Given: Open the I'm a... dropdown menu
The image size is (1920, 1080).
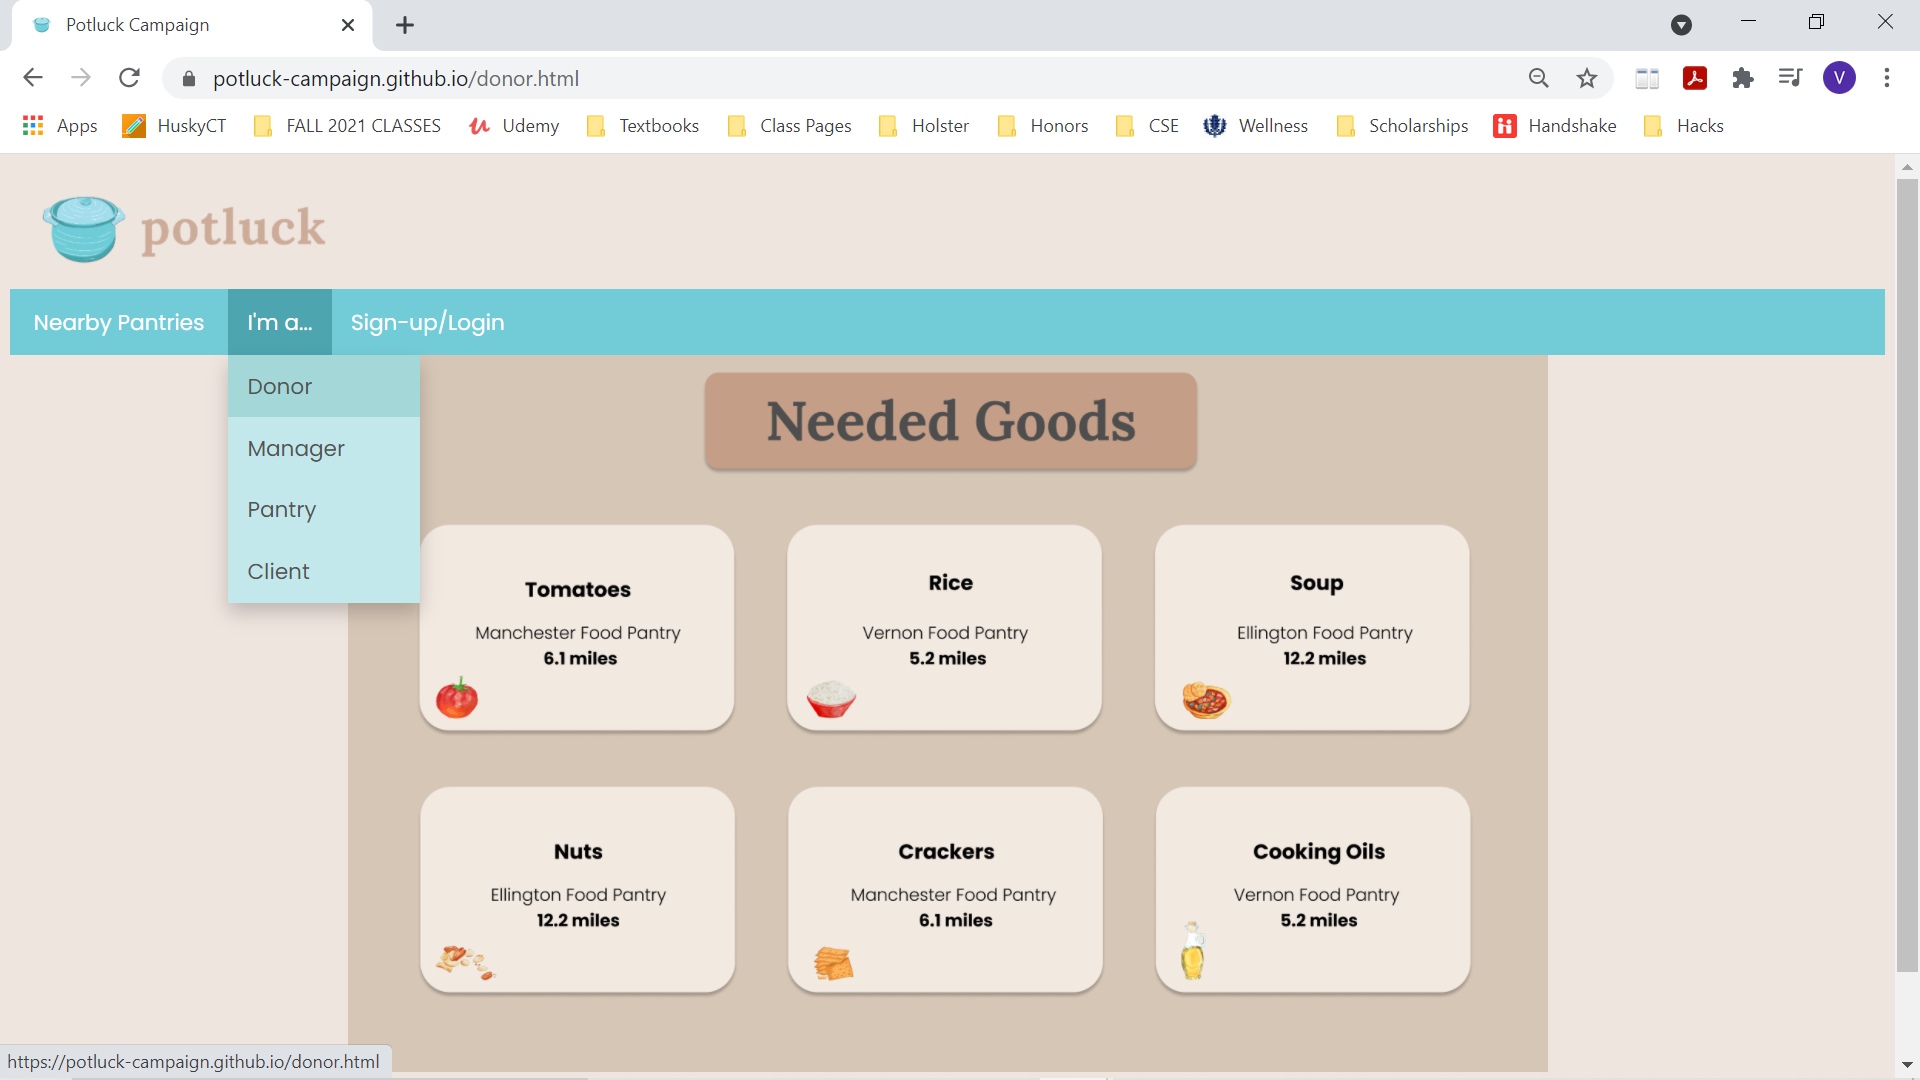Looking at the screenshot, I should tap(280, 322).
